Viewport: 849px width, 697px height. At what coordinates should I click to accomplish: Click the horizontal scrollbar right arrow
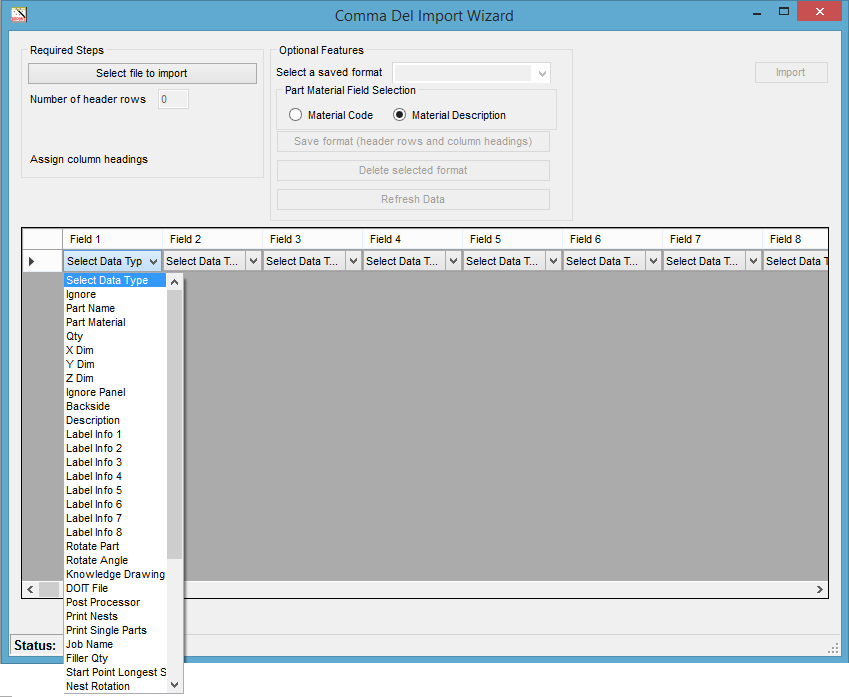point(820,589)
